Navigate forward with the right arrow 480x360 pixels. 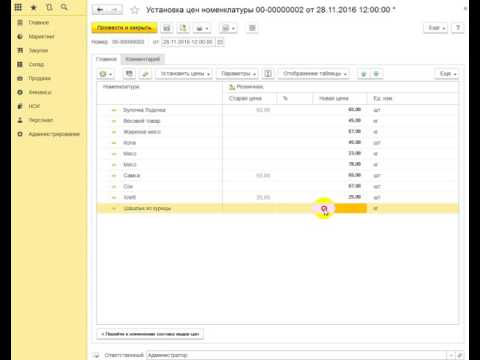[x=114, y=10]
